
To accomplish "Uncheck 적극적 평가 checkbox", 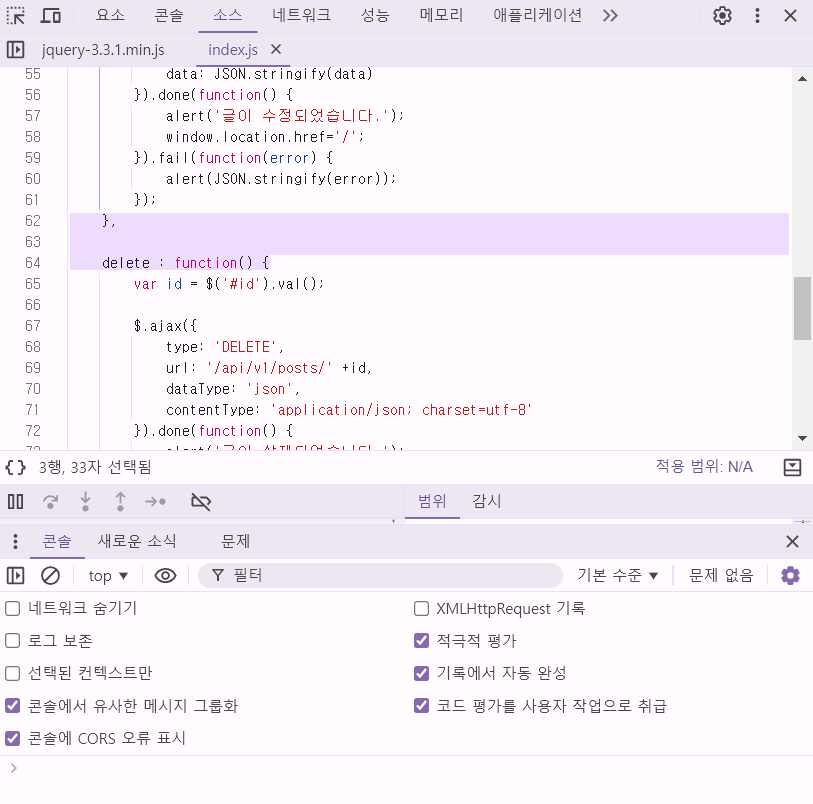I will coord(422,641).
